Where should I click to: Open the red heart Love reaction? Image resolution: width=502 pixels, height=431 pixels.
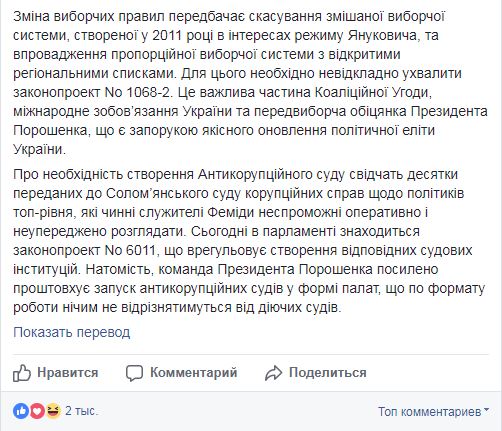click(37, 411)
